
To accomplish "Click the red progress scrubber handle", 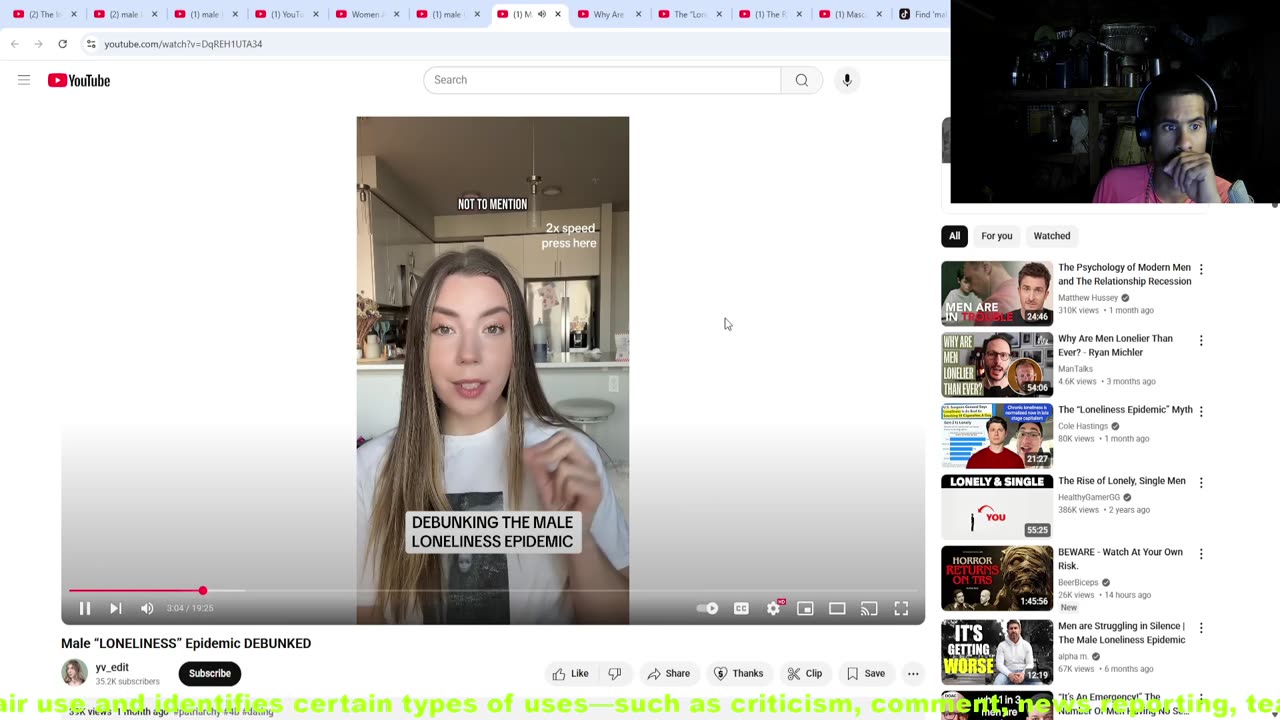I will 203,591.
